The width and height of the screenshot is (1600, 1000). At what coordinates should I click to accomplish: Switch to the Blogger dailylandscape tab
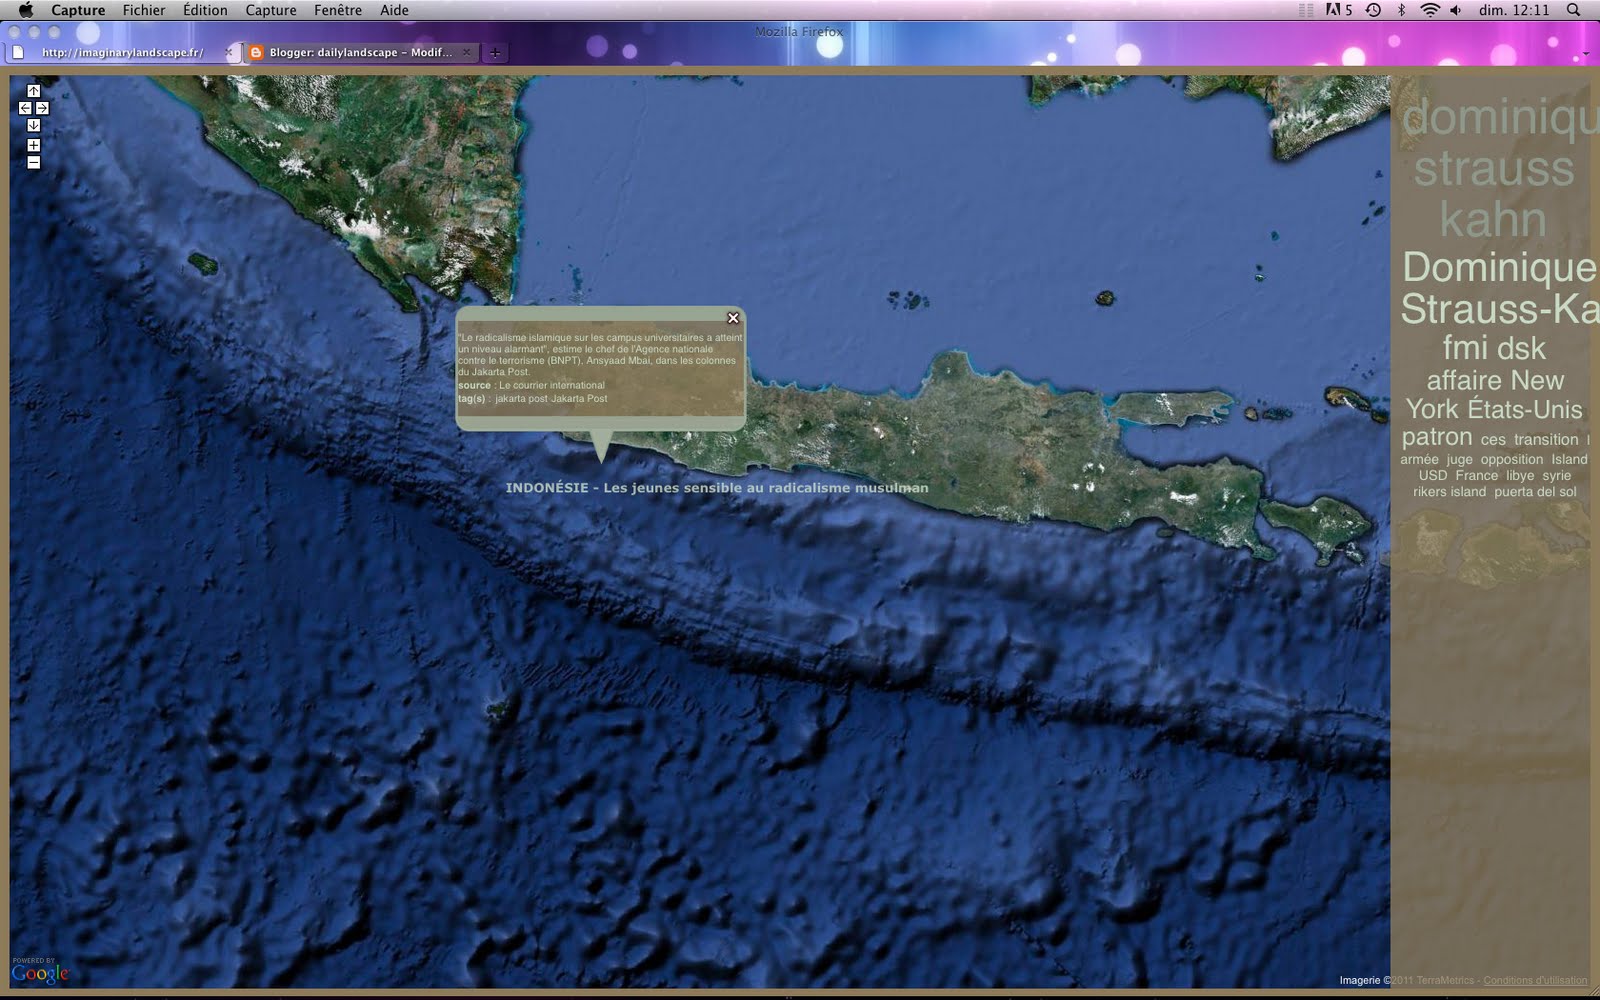360,52
